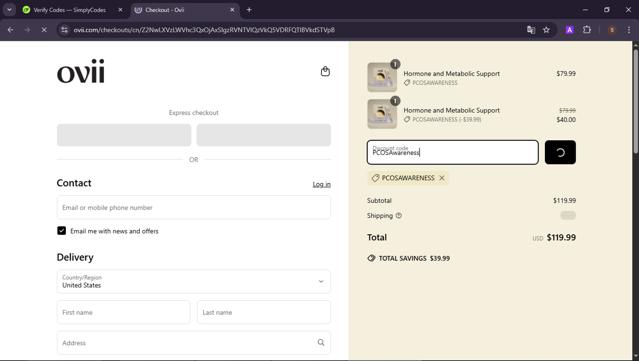Image resolution: width=639 pixels, height=361 pixels.
Task: Open the Chrome three-dot menu
Action: click(x=629, y=30)
